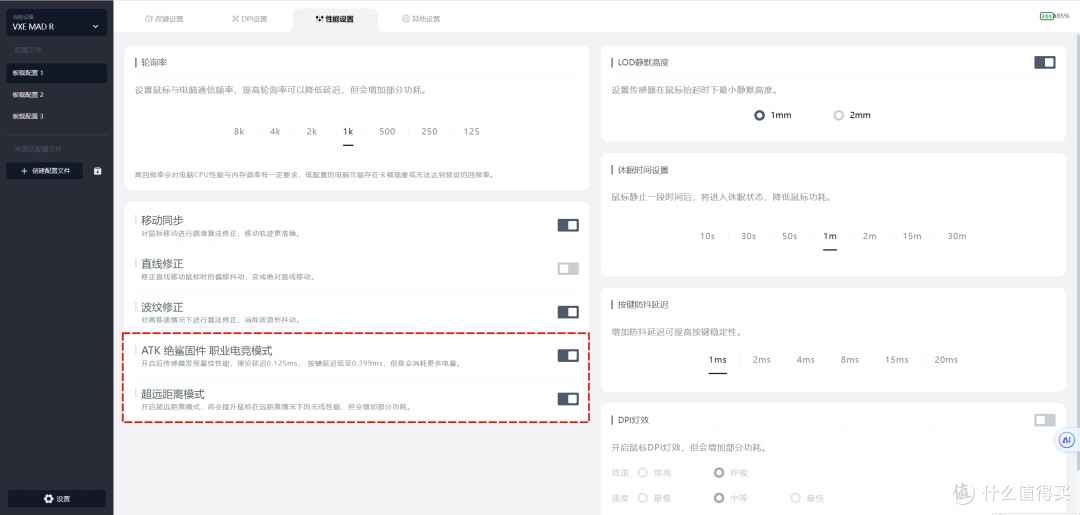Toggle the LOD静默高度 switch
Screen dimensions: 1080x515
click(x=1045, y=63)
